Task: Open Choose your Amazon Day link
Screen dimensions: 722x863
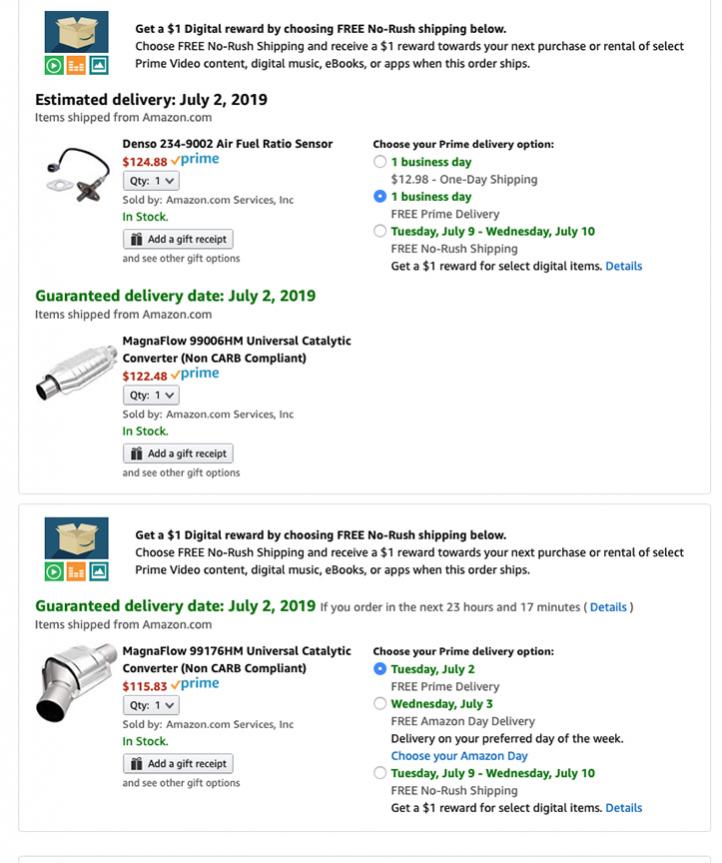Action: 459,756
